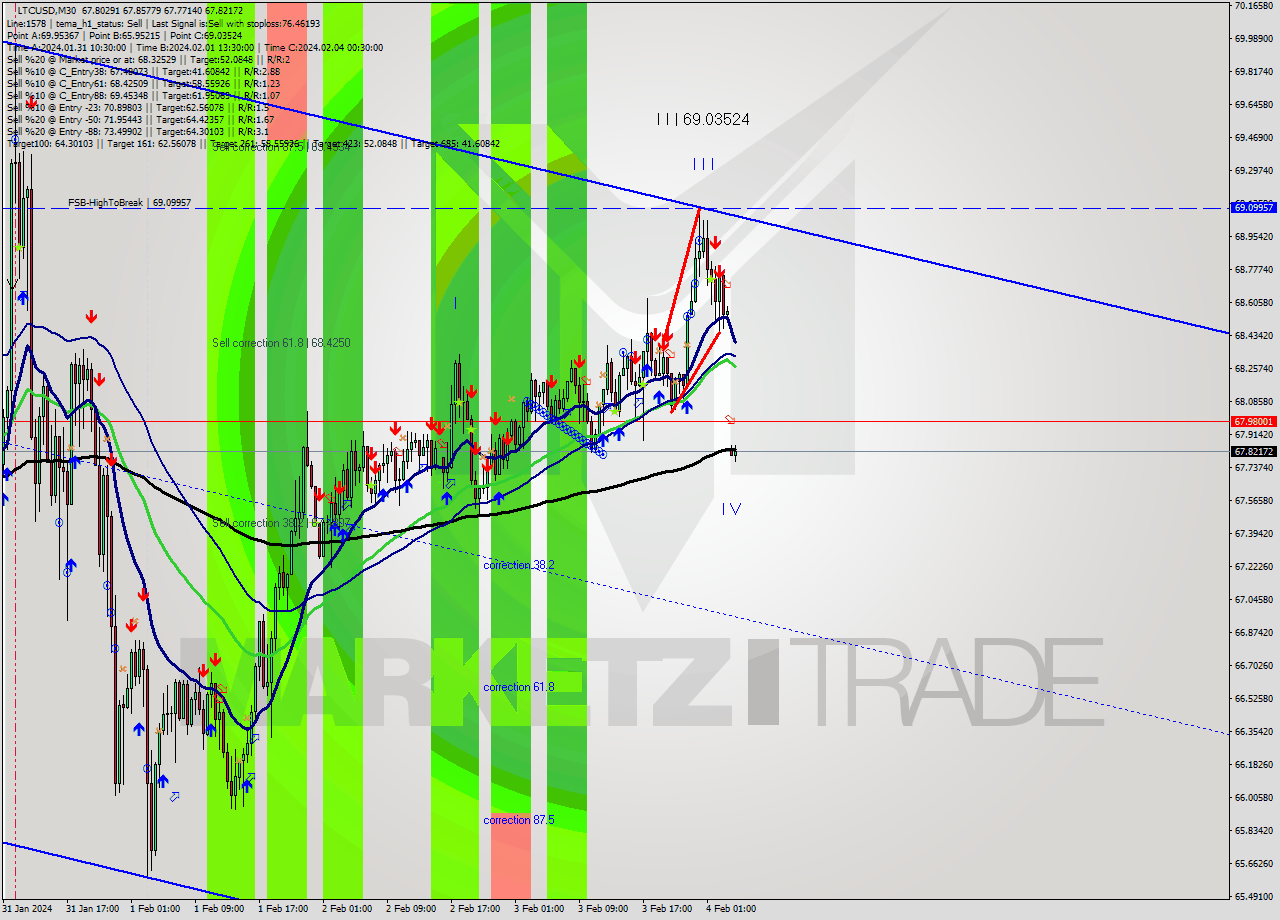Click the 68.60580 price axis label
This screenshot has width=1280, height=920.
coord(1254,303)
